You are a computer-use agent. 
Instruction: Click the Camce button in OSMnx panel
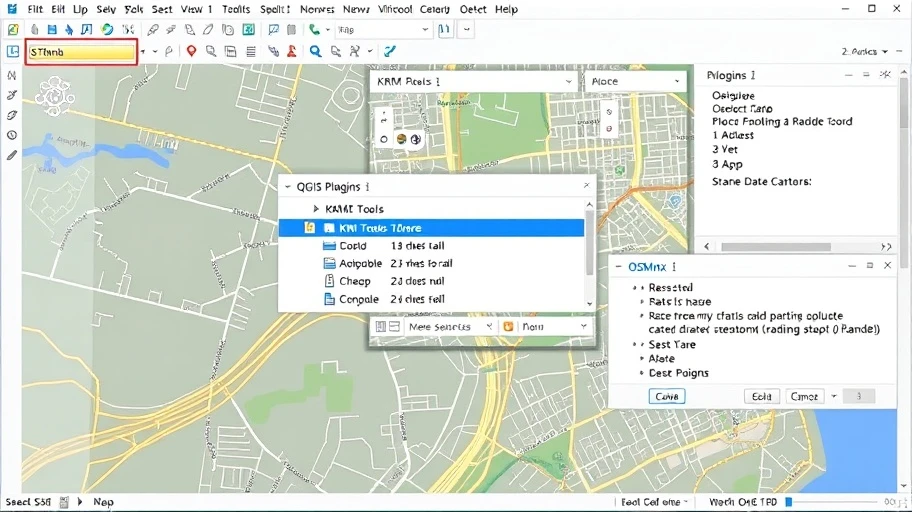coord(804,396)
